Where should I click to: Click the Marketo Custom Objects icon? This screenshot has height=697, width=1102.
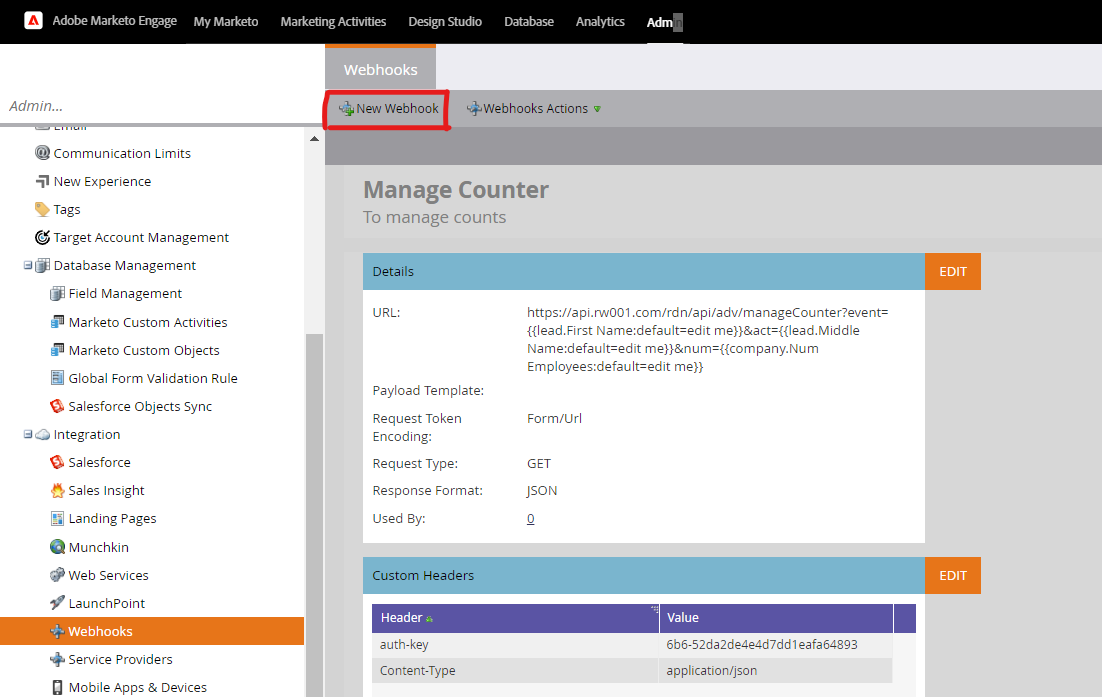[57, 350]
